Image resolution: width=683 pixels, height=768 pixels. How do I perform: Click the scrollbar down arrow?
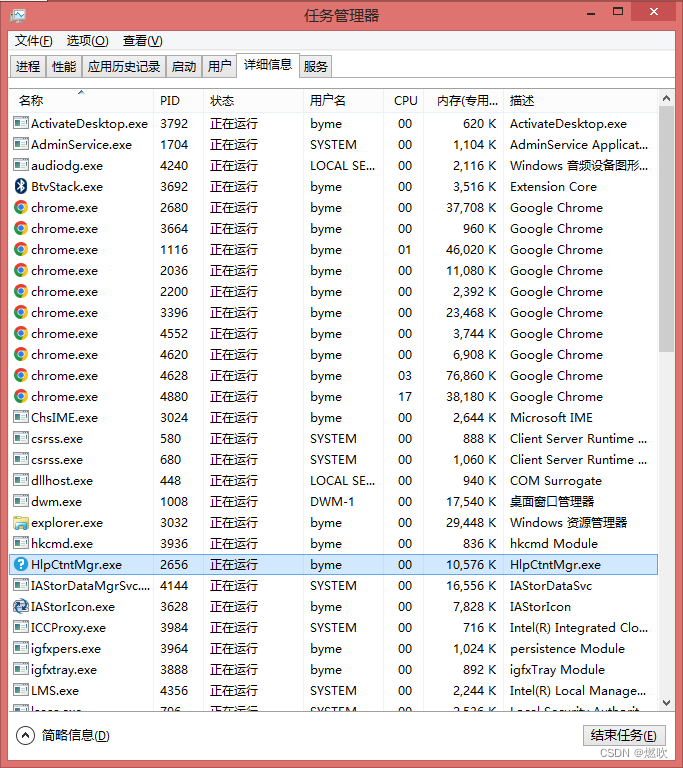[666, 703]
